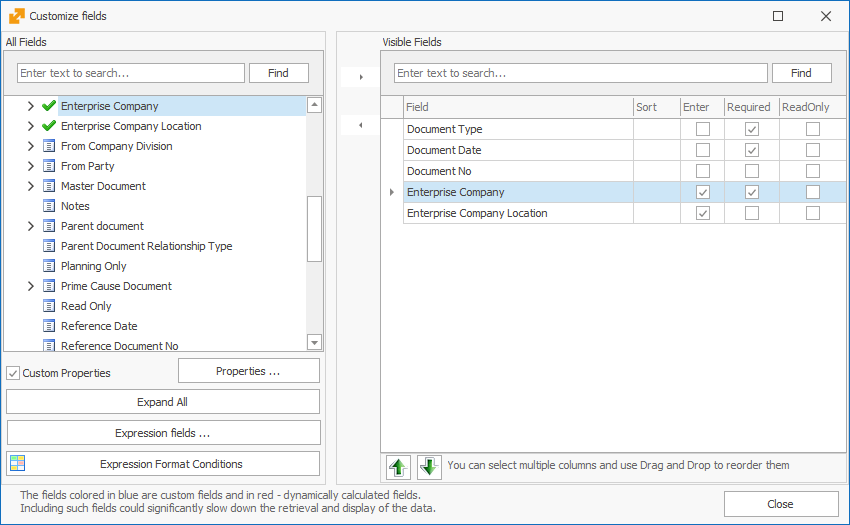Expand the Prime Cause Document node
850x525 pixels.
coord(31,286)
